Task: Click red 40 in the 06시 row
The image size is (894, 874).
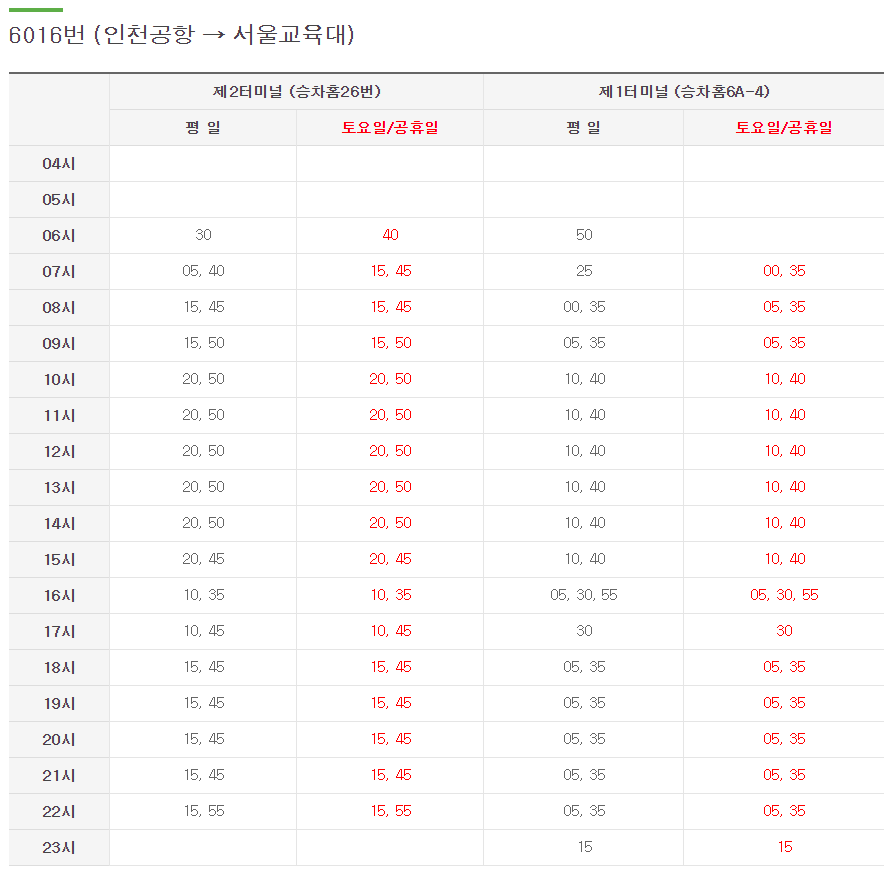Action: click(x=390, y=235)
